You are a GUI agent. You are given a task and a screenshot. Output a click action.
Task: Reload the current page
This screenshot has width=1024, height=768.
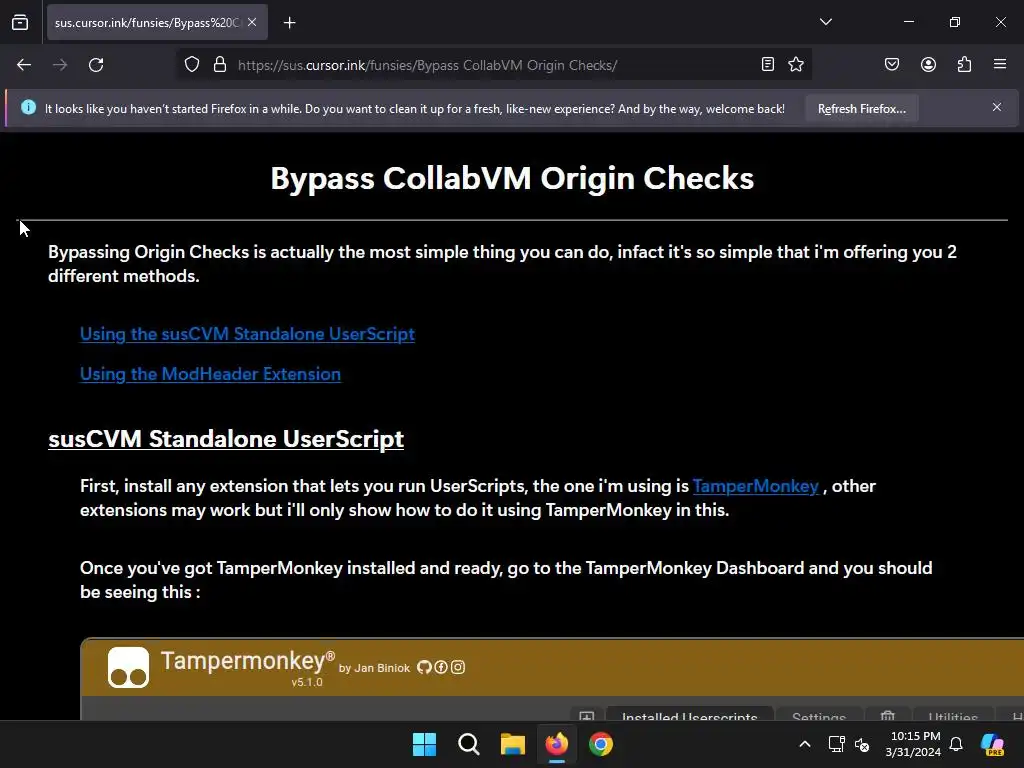pos(96,65)
